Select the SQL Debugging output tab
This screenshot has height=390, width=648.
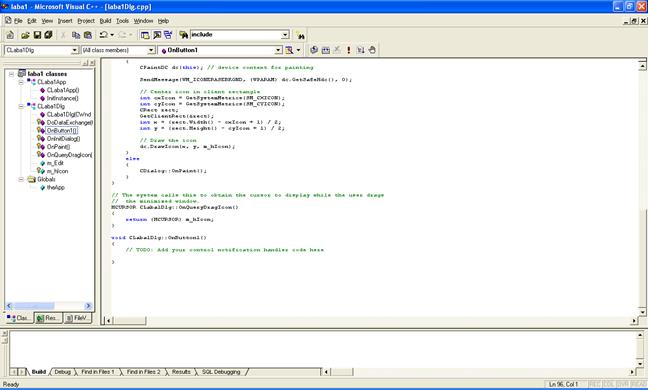pyautogui.click(x=221, y=372)
